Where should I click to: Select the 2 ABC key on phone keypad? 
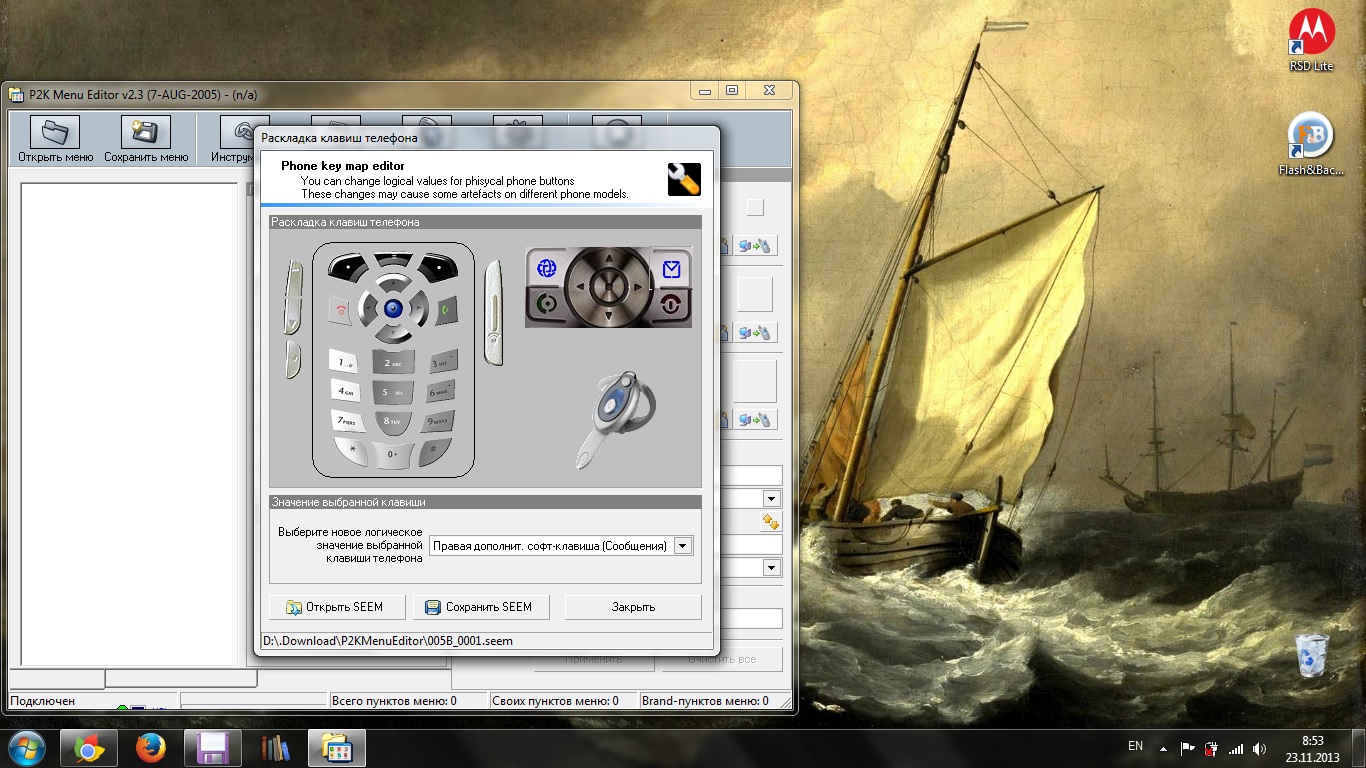[x=393, y=364]
